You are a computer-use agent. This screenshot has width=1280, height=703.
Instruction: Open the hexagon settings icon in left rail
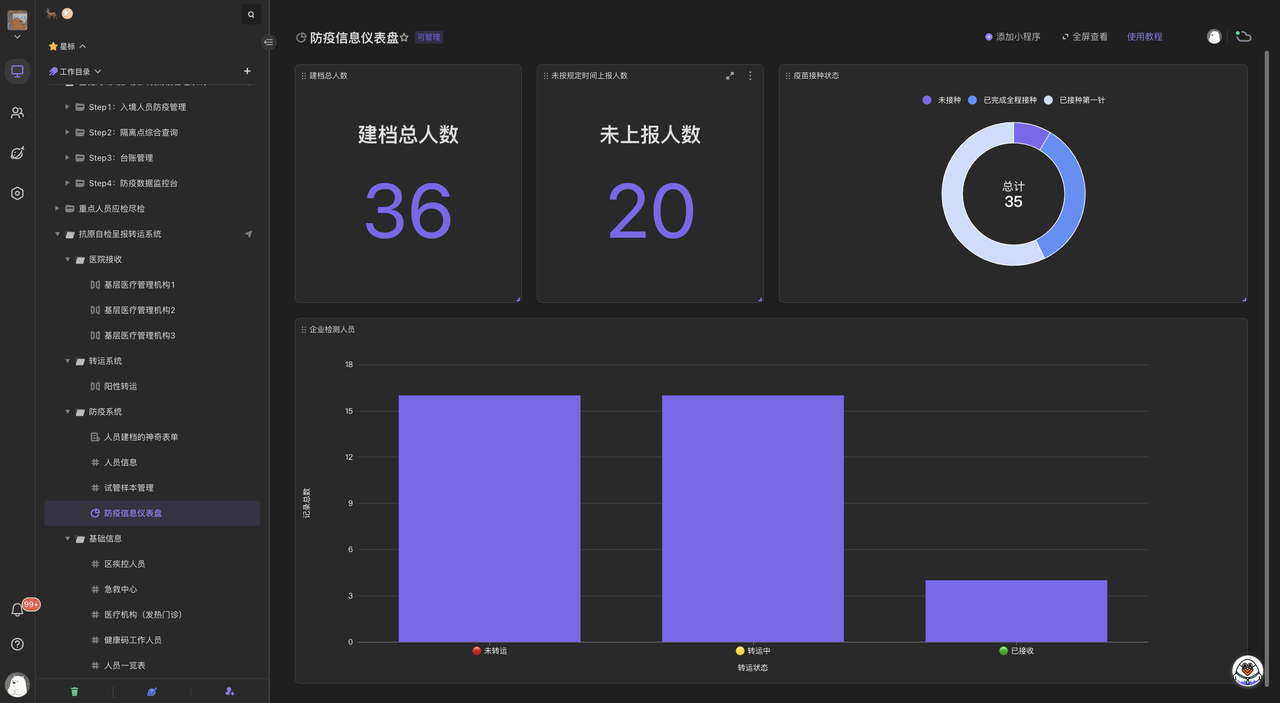click(17, 193)
